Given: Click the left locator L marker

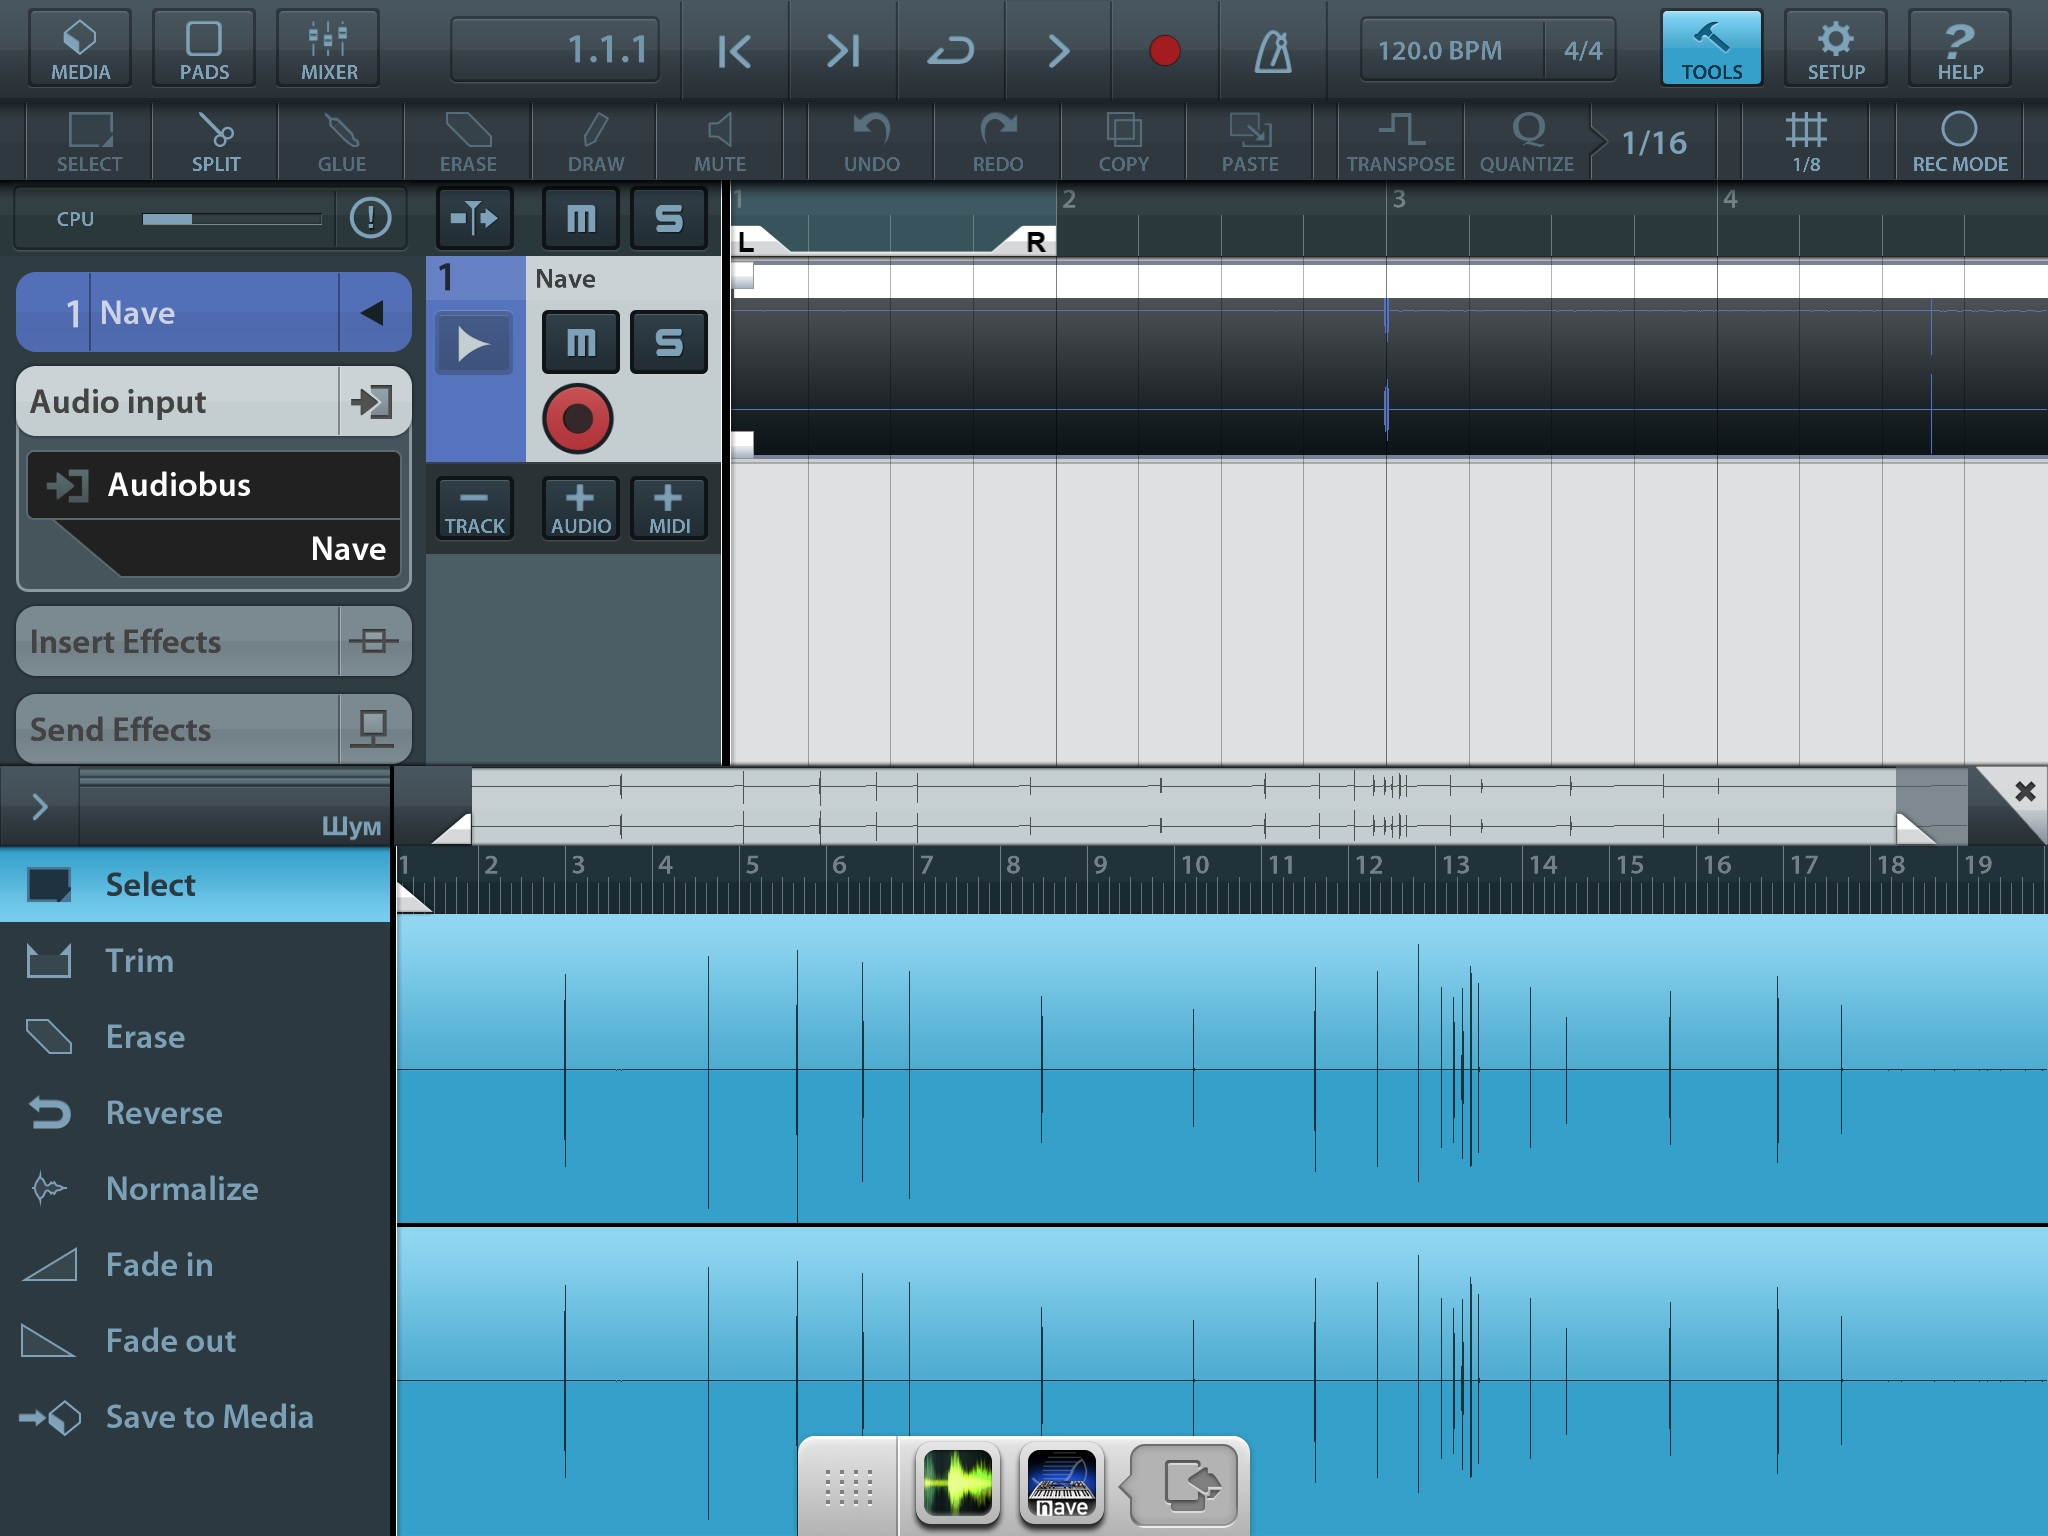Looking at the screenshot, I should [752, 241].
